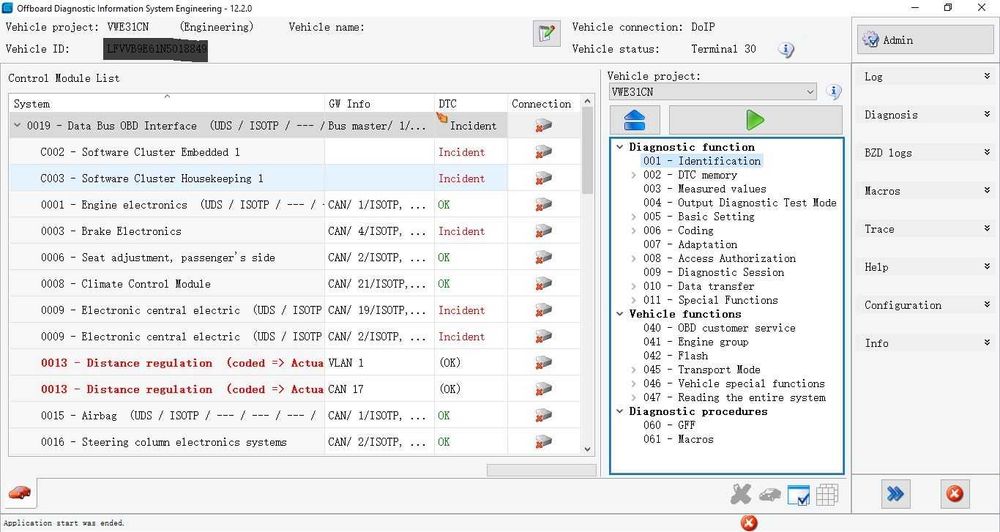Click connection icon for C002 Software Cluster row
This screenshot has height=532, width=1000.
pos(543,152)
